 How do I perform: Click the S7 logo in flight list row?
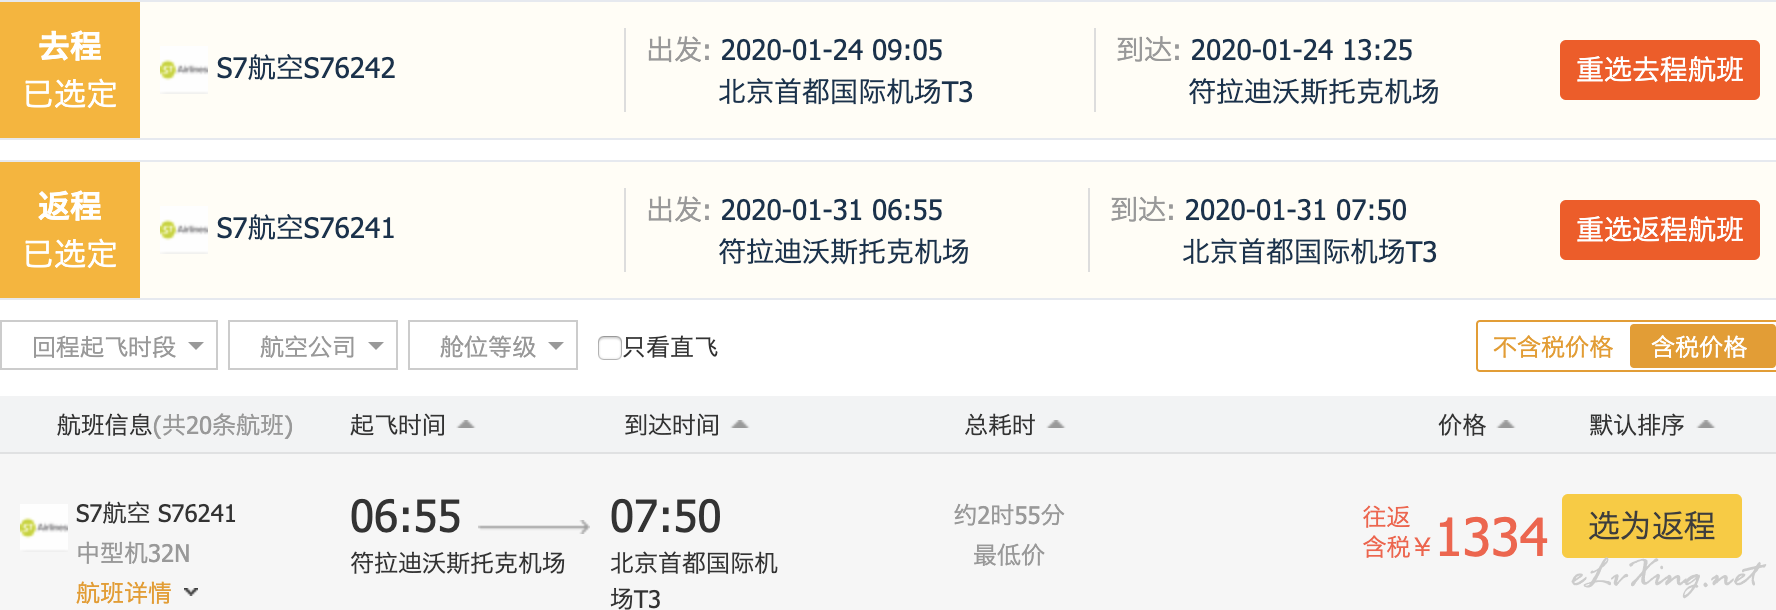(44, 527)
